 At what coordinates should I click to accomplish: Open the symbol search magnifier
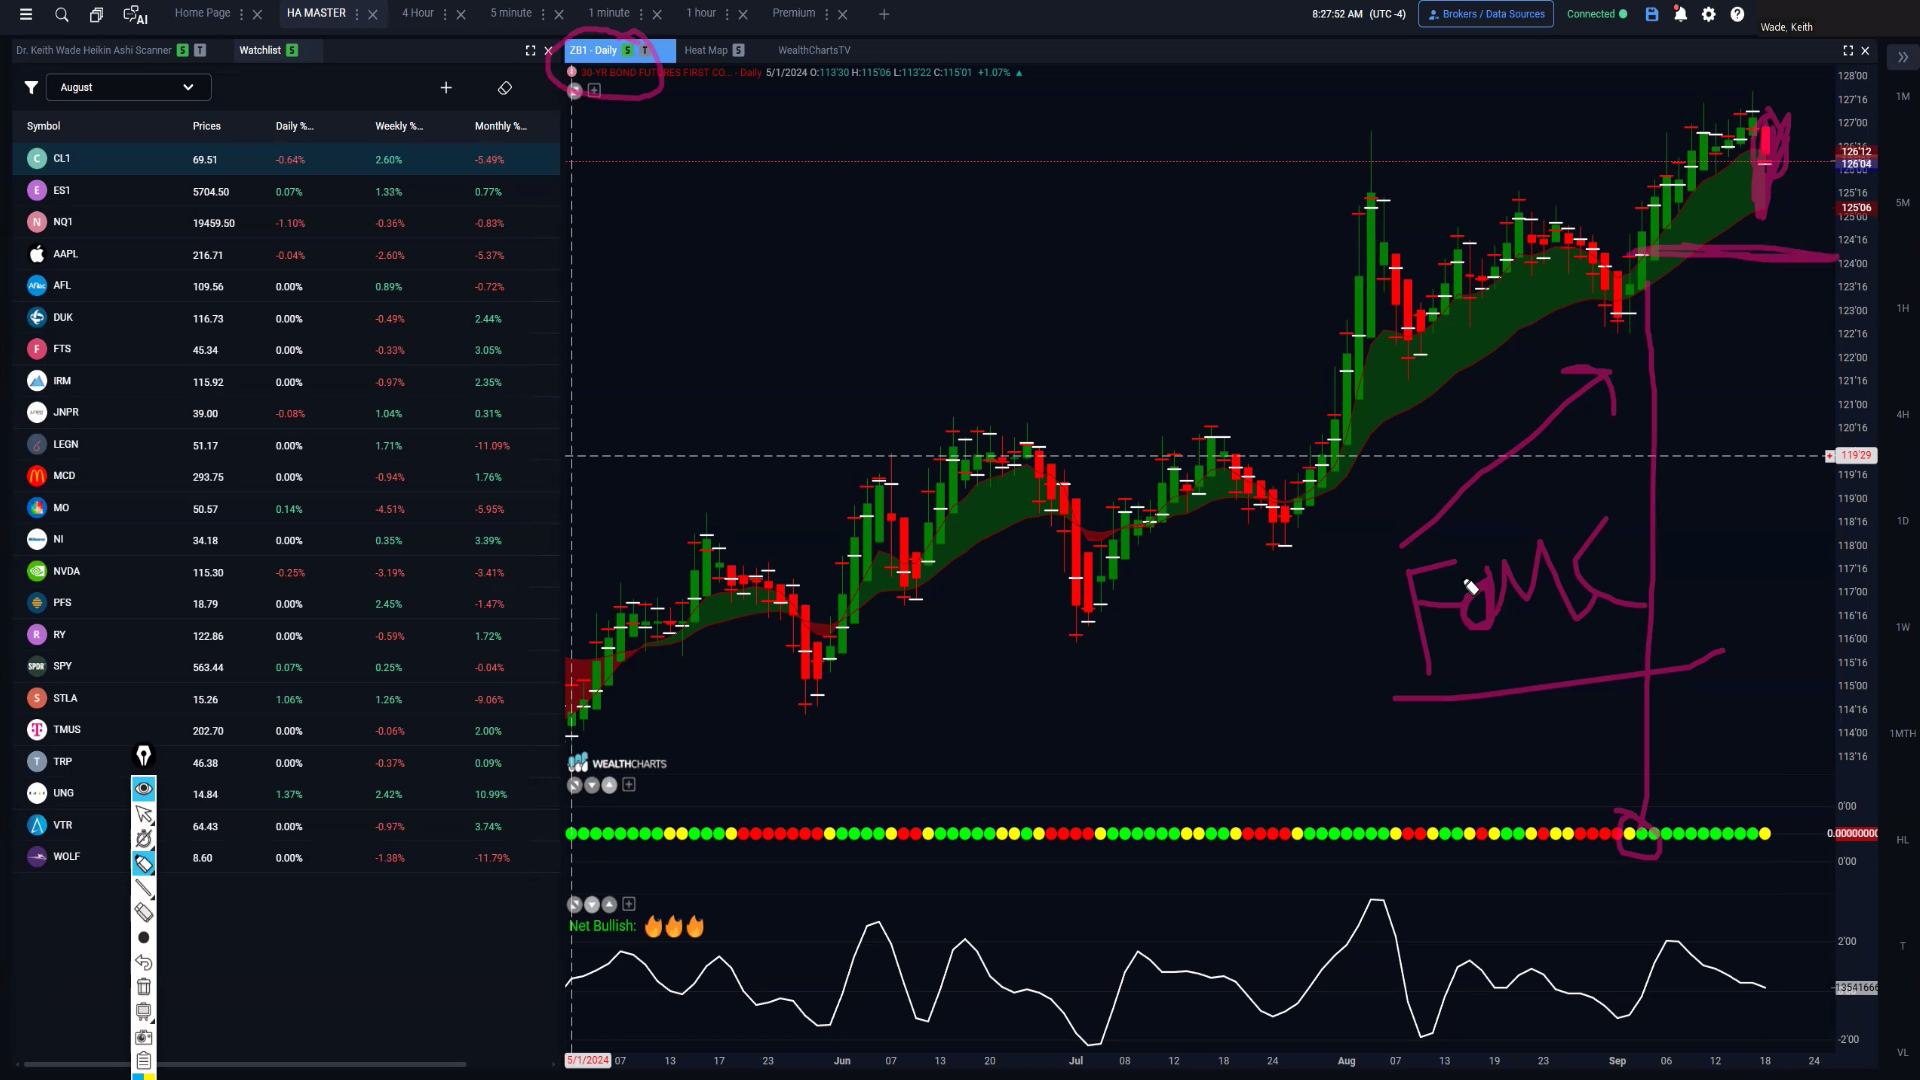pos(62,14)
